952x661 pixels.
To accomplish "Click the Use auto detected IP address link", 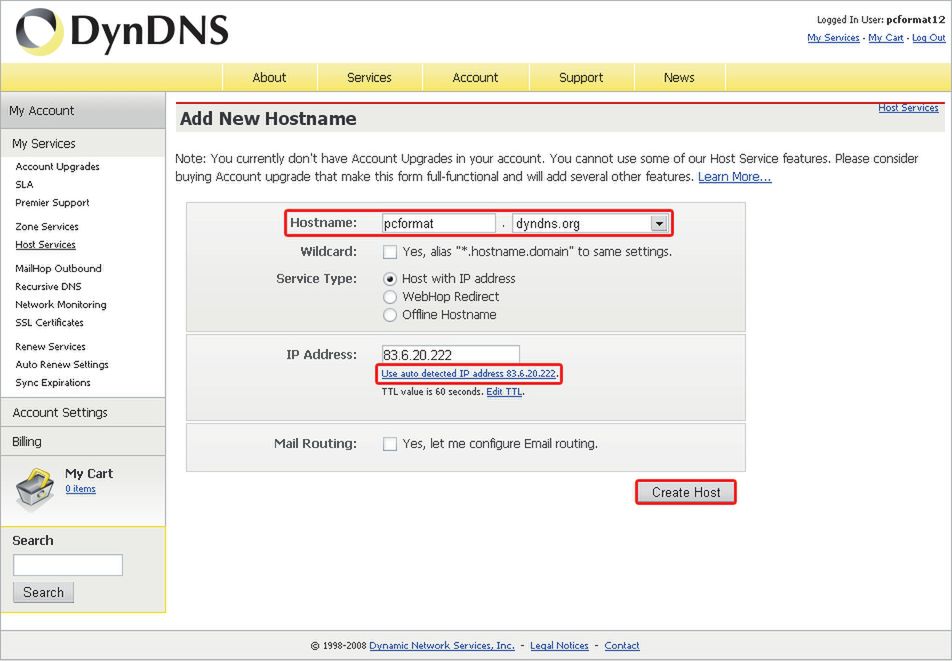I will pos(468,374).
